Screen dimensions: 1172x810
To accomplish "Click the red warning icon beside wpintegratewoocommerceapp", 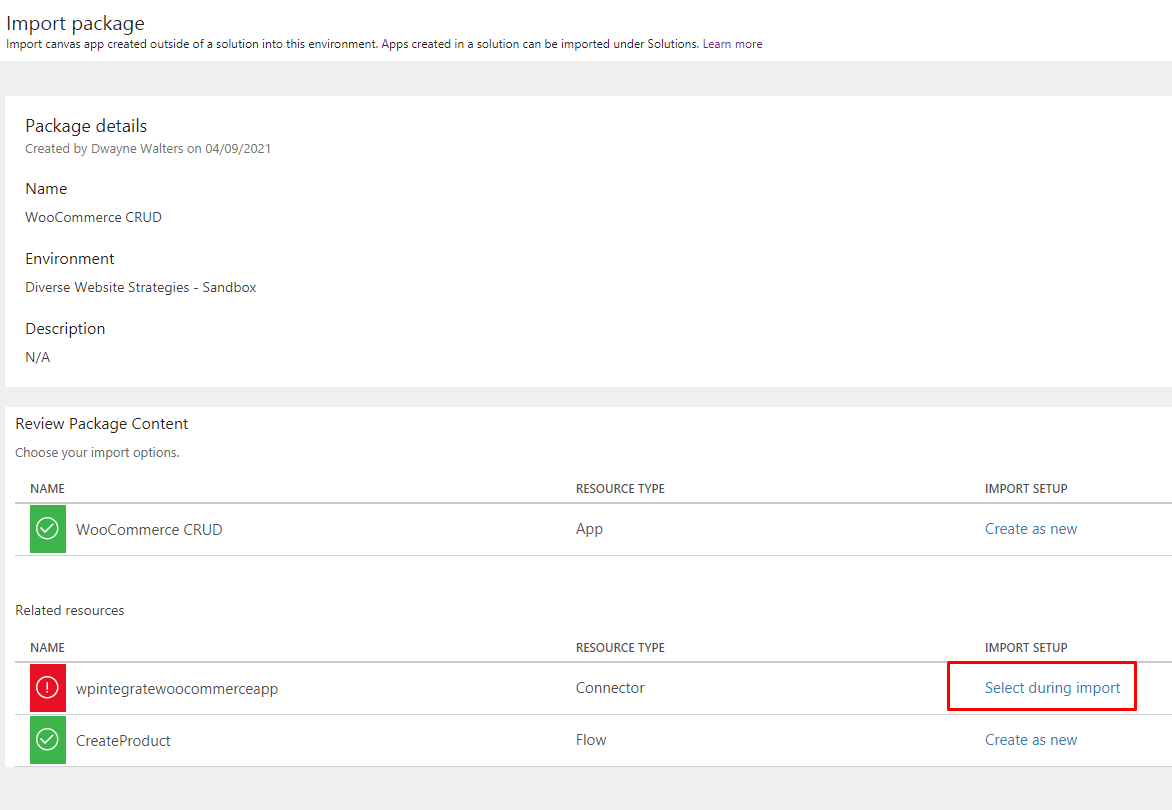I will pos(48,687).
